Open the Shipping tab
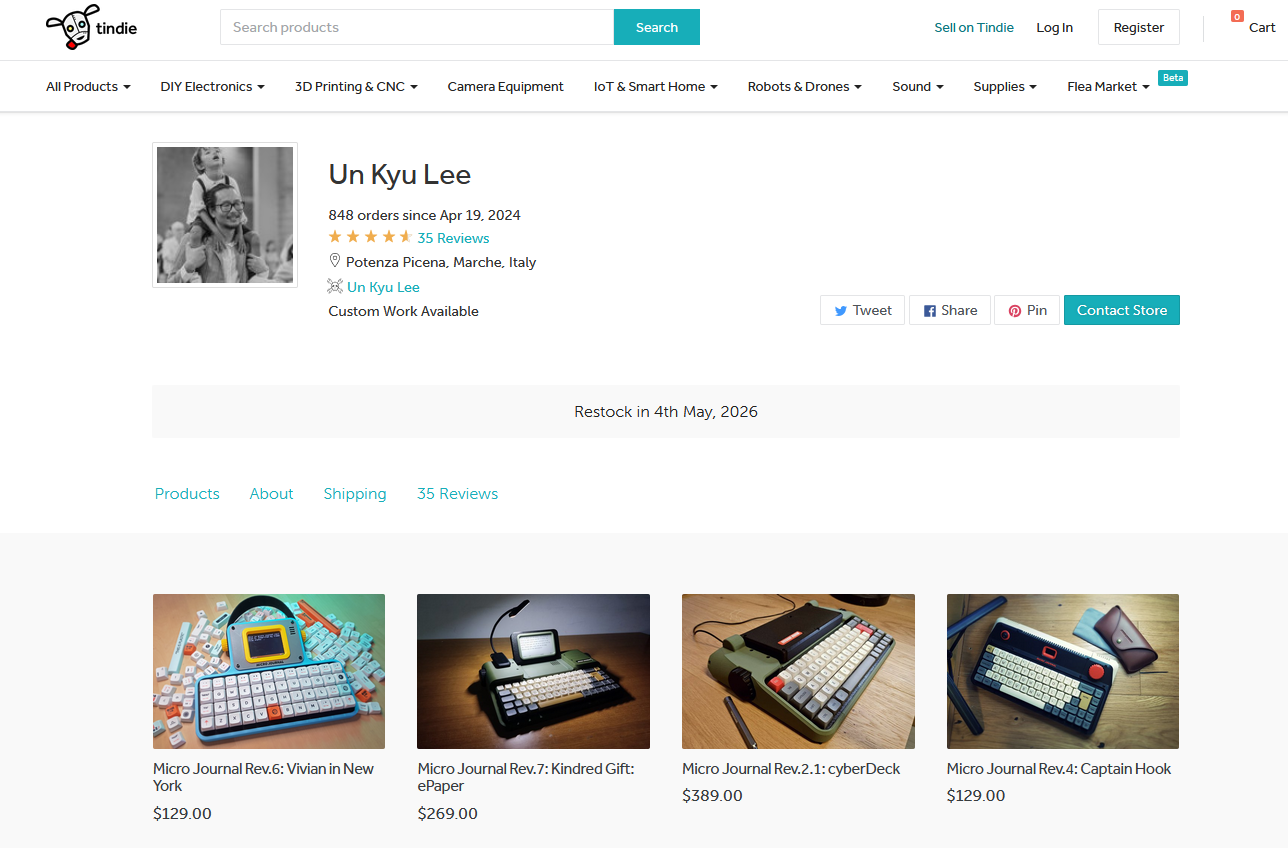The height and width of the screenshot is (848, 1288). tap(355, 494)
